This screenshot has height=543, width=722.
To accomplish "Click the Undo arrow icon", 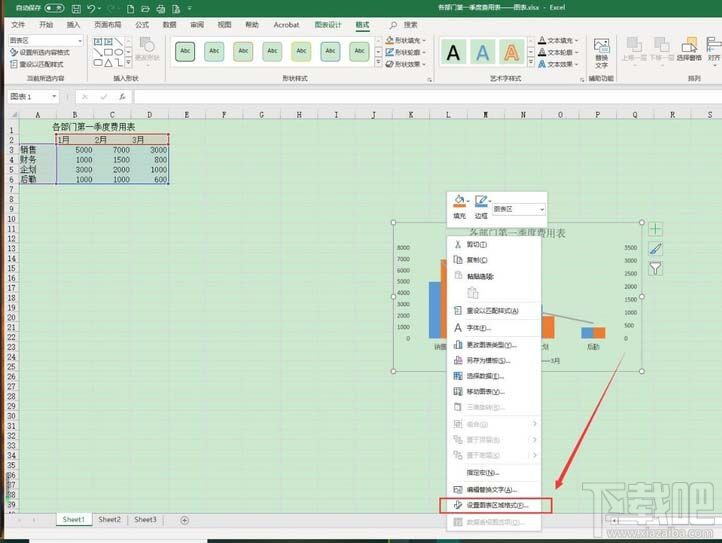I will coord(91,8).
